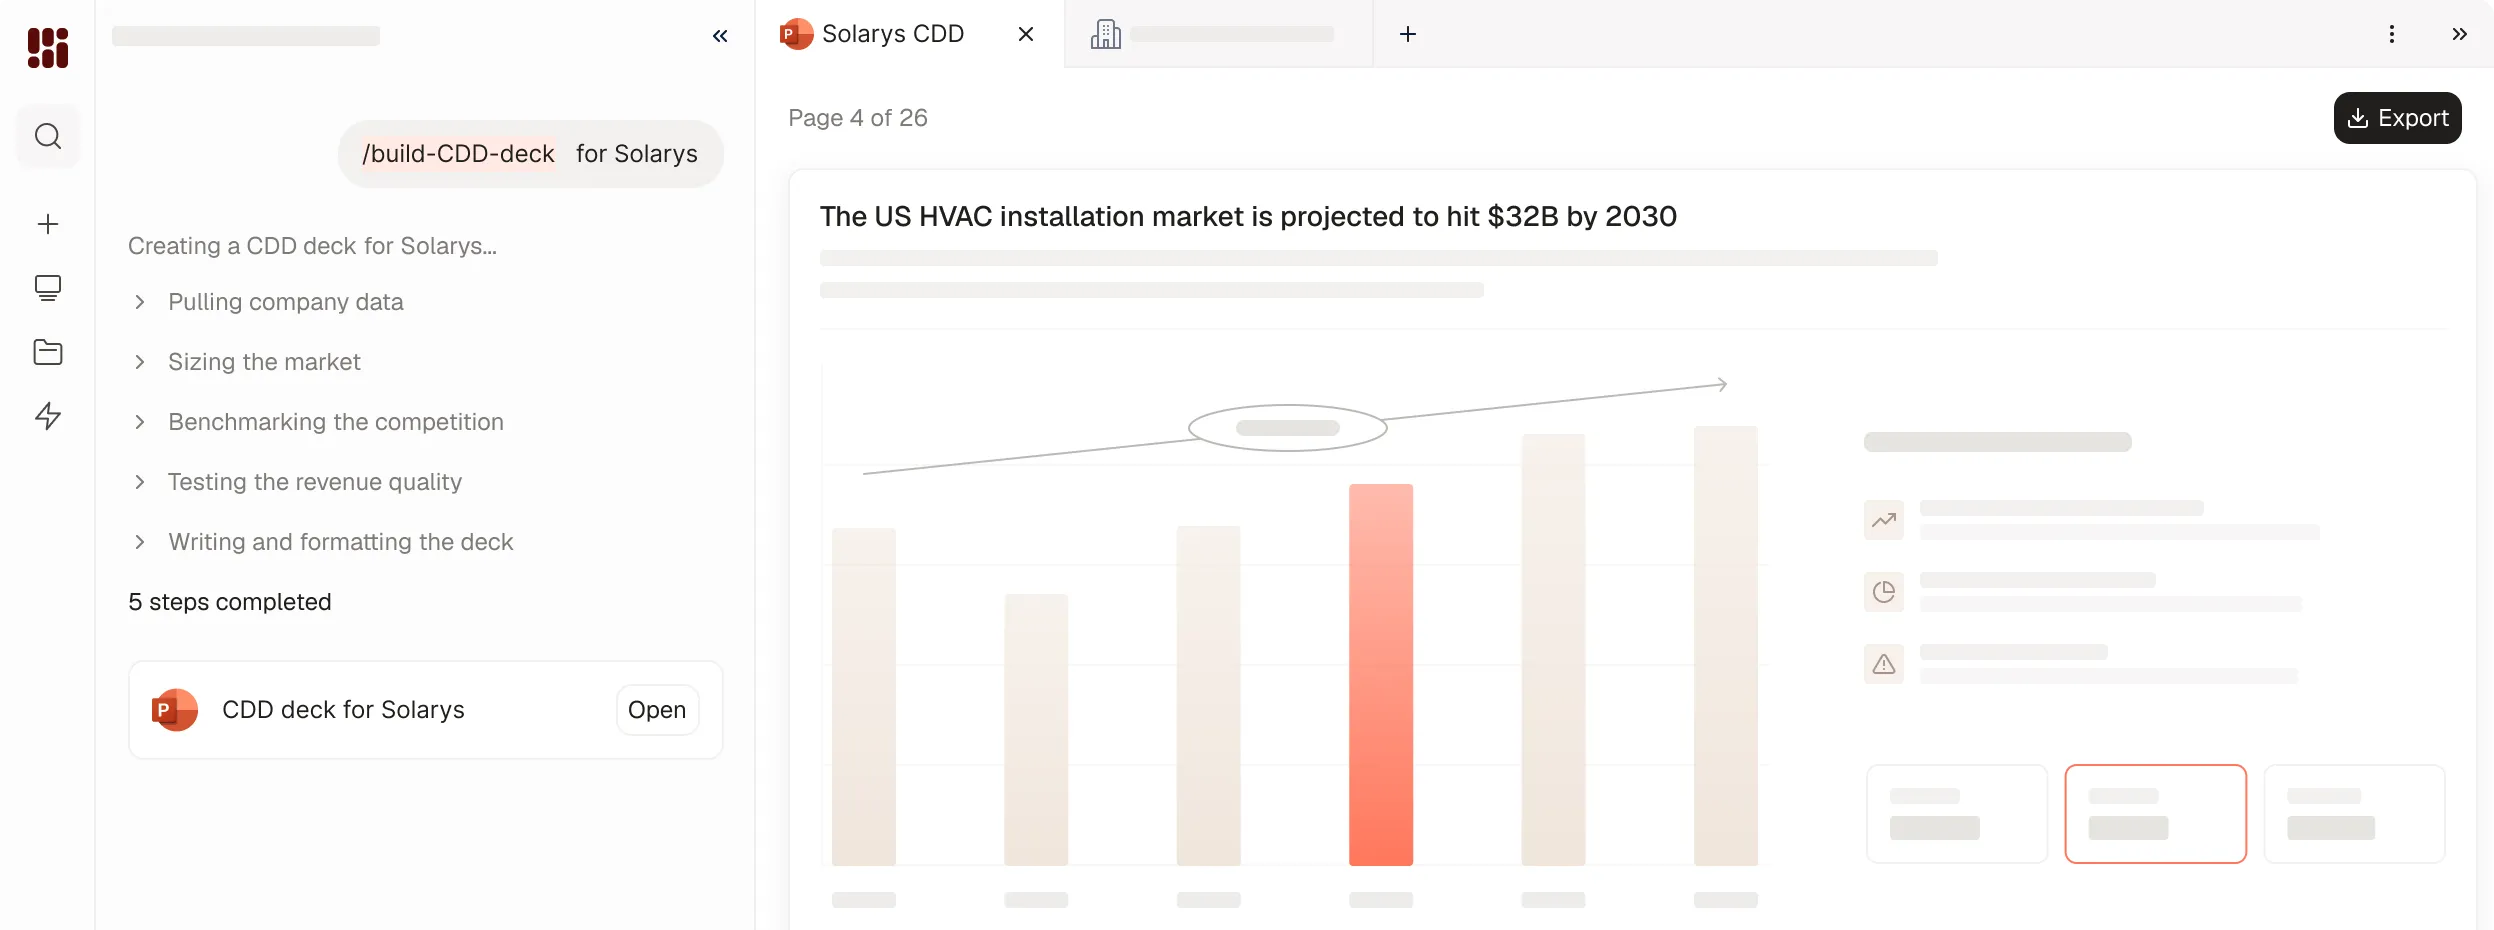Click the app logo in top-left
2494x930 pixels.
coord(47,47)
